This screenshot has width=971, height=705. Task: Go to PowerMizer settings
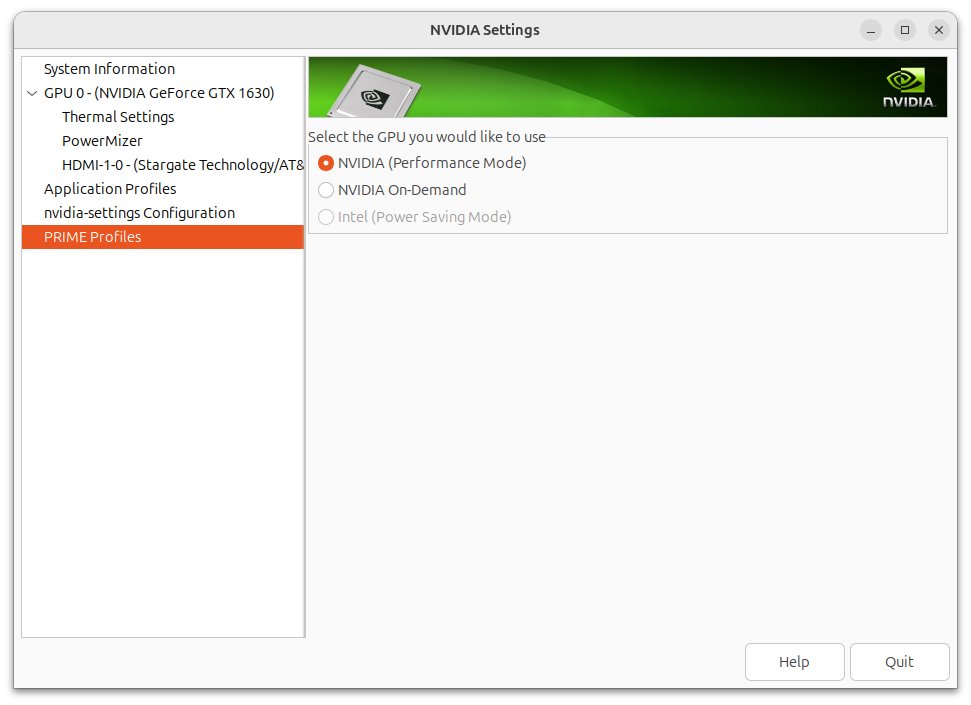163,141
